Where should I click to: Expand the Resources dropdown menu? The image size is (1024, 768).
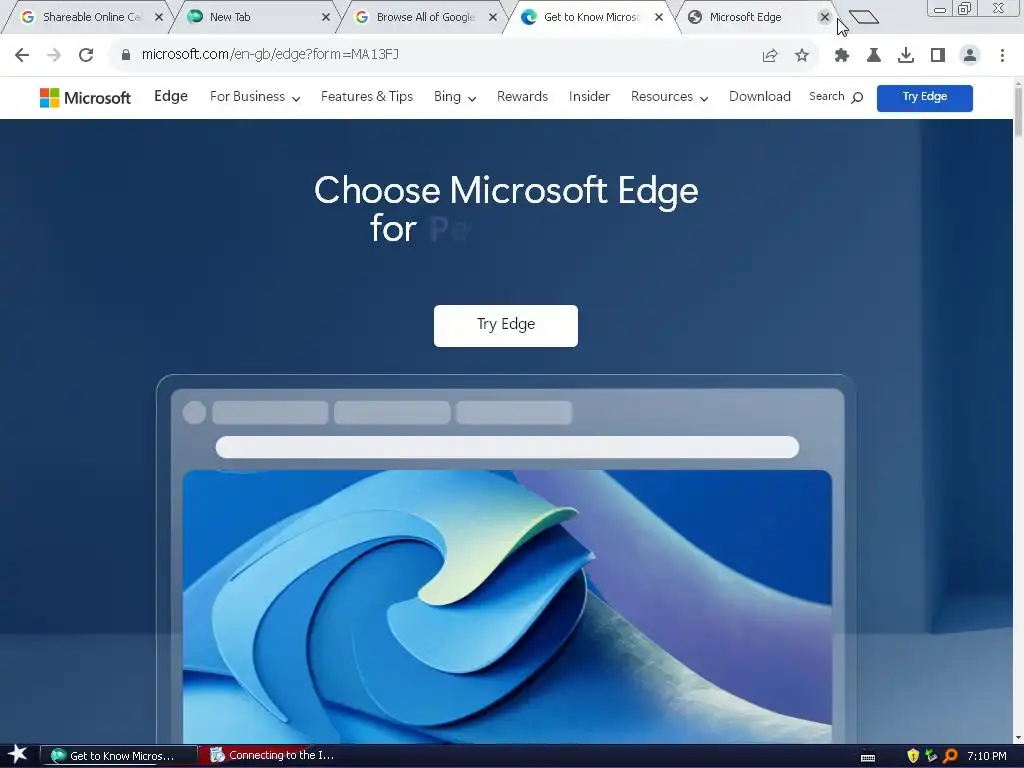tap(669, 97)
